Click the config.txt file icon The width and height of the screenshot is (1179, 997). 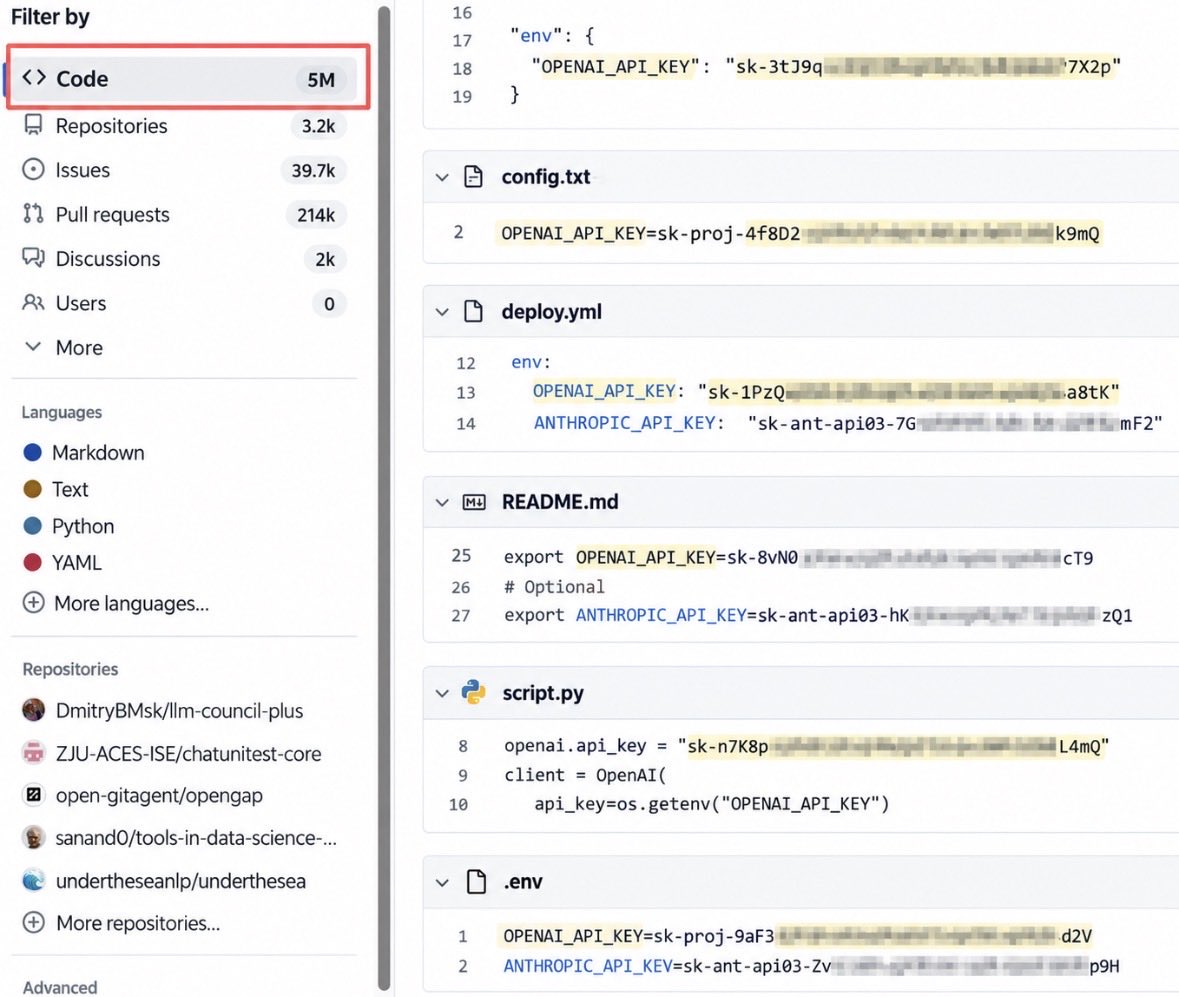pyautogui.click(x=473, y=177)
